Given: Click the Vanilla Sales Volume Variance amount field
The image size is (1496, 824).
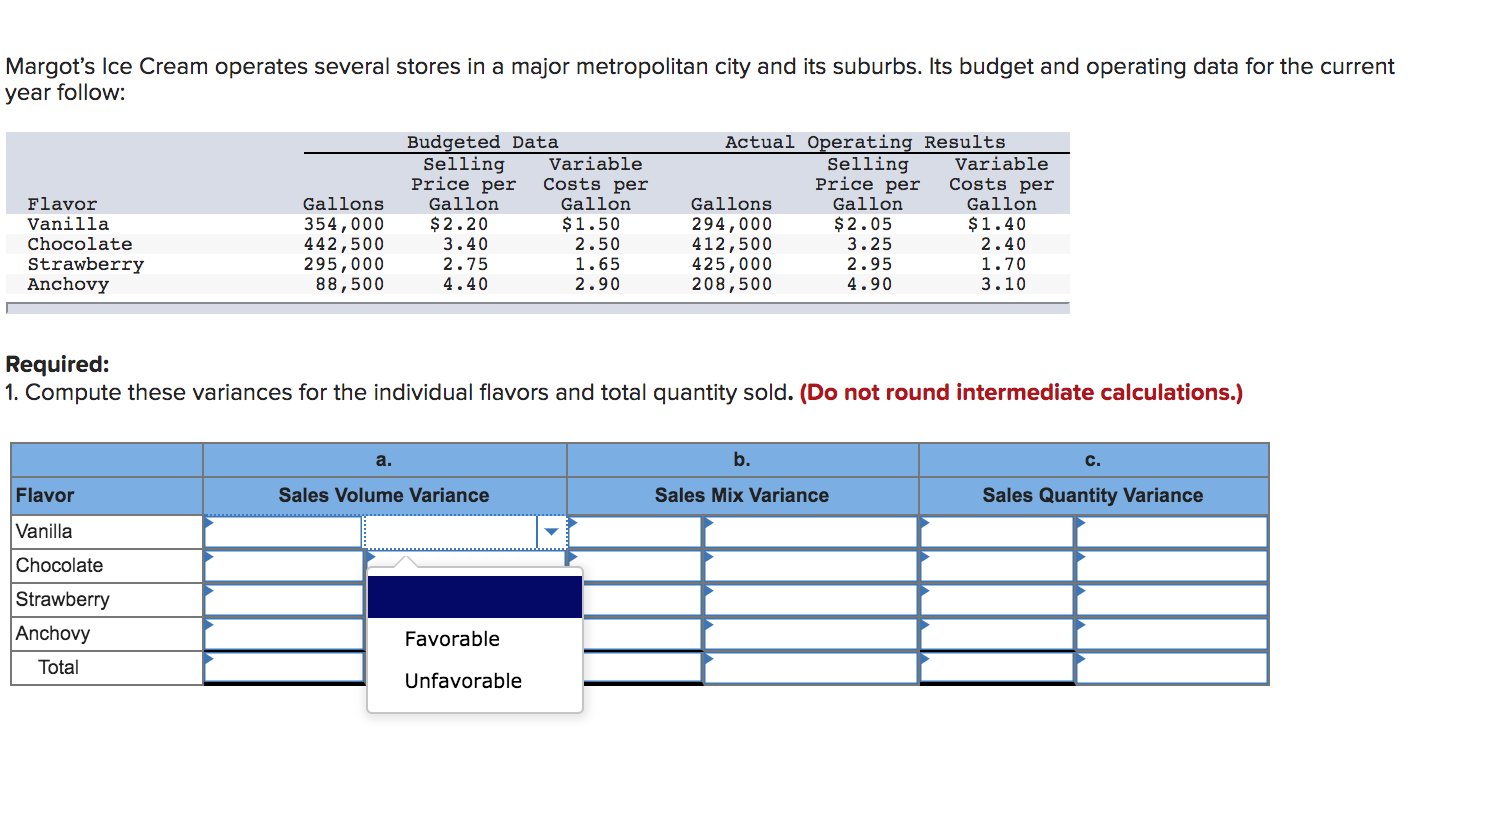Looking at the screenshot, I should [283, 532].
